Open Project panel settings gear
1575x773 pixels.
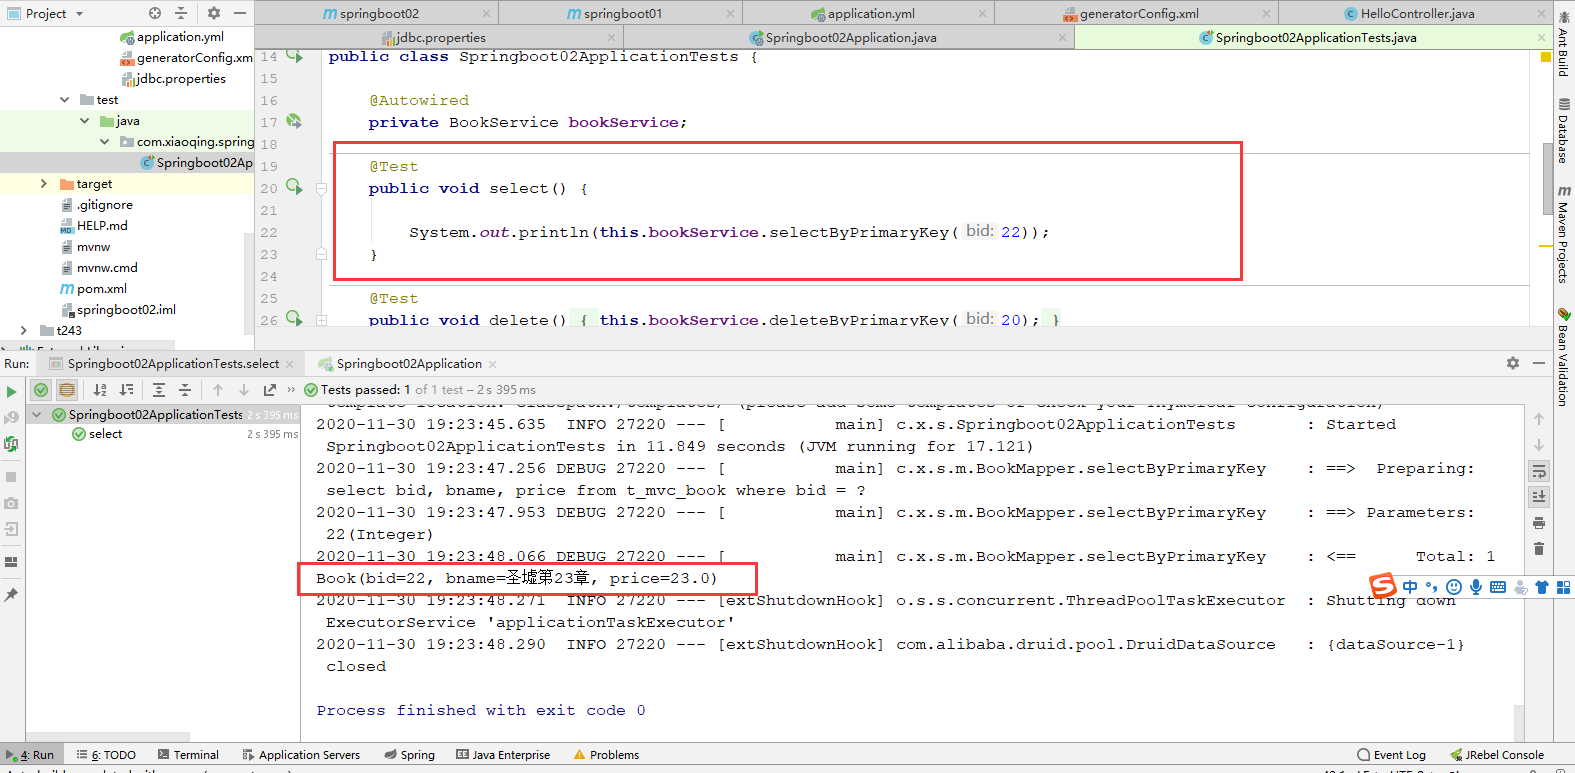point(213,13)
